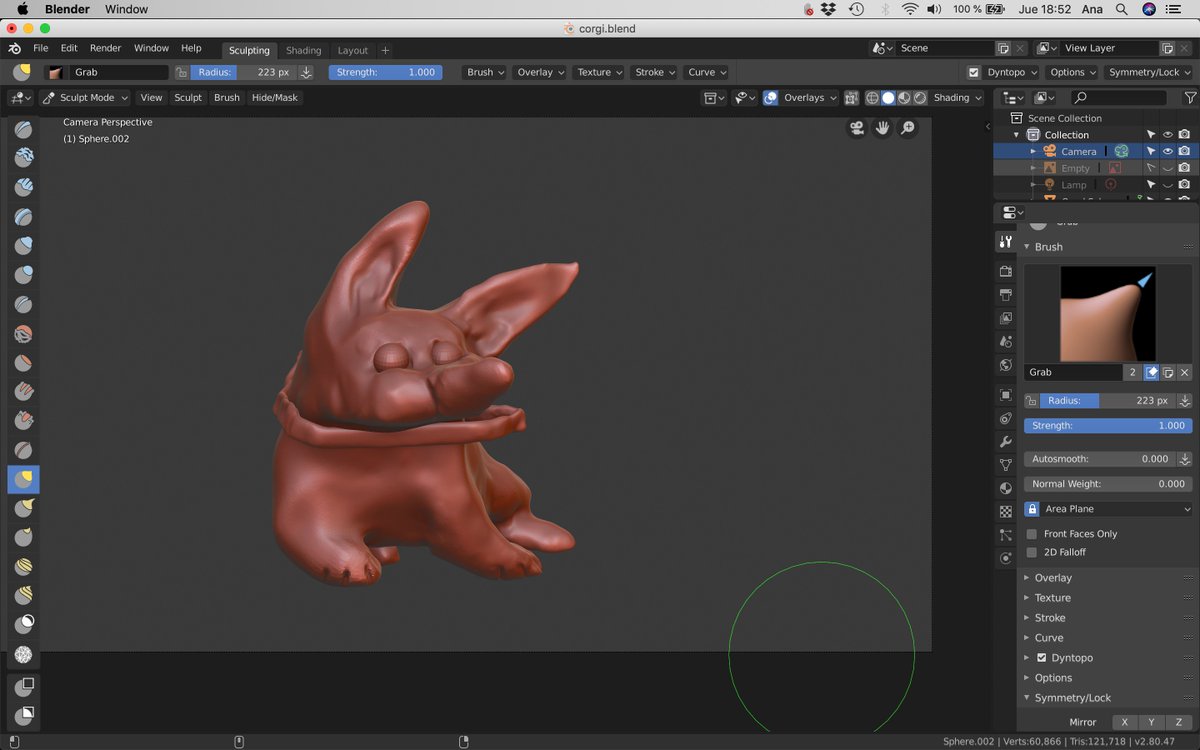The height and width of the screenshot is (750, 1200).
Task: Click the Grab brush preview thumbnail
Action: (x=1107, y=314)
